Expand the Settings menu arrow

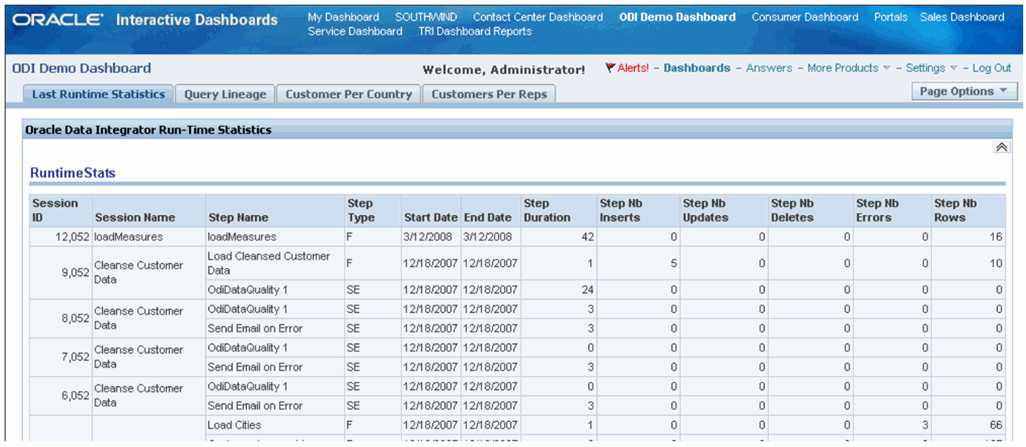pos(953,68)
